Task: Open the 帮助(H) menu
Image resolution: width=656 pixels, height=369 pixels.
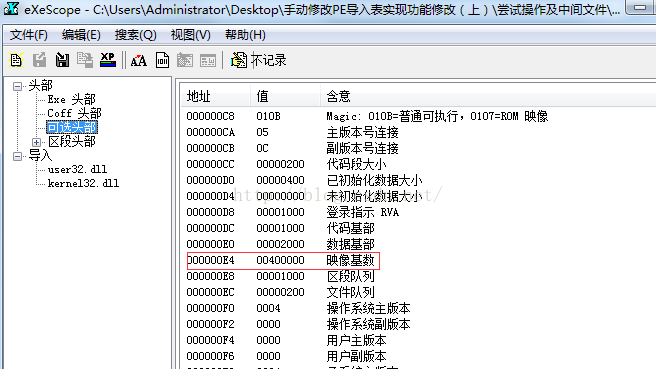Action: tap(245, 35)
